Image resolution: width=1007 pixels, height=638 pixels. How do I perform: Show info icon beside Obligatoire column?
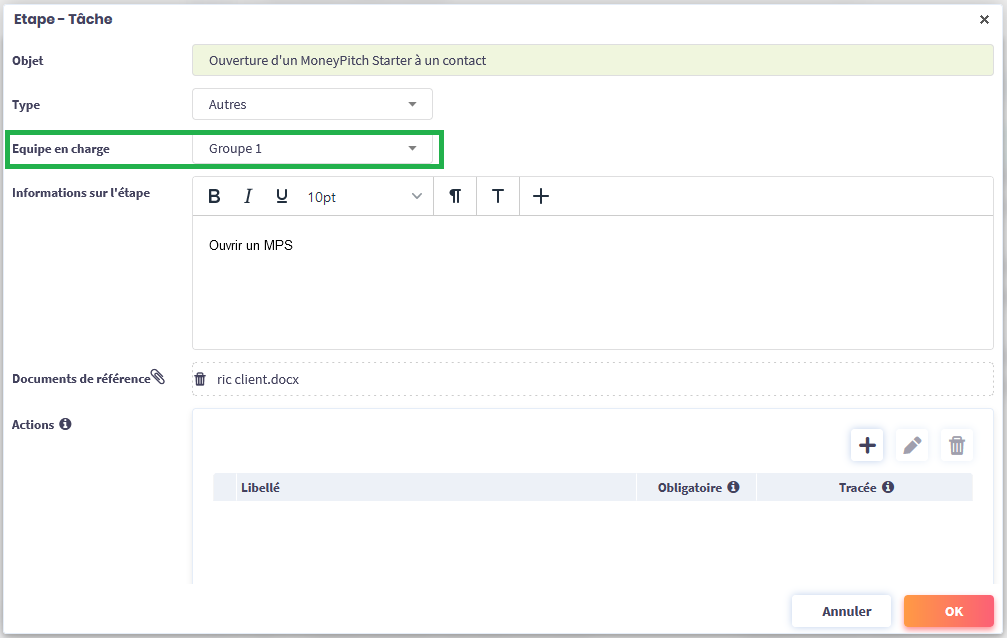tap(733, 487)
